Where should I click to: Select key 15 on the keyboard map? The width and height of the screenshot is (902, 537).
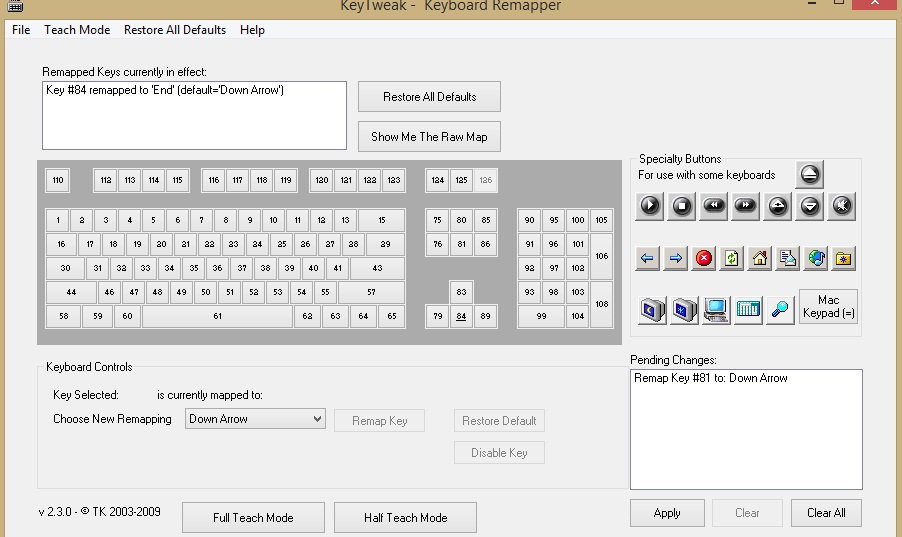pyautogui.click(x=382, y=220)
